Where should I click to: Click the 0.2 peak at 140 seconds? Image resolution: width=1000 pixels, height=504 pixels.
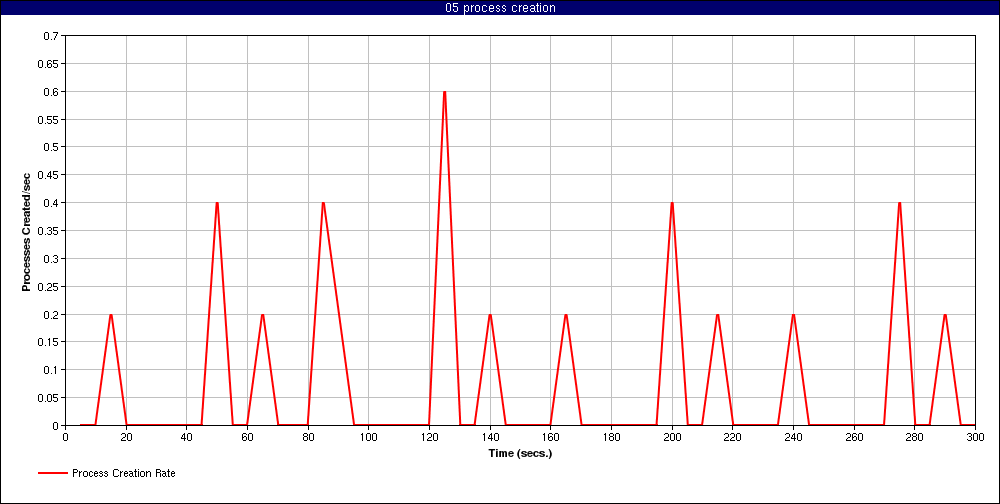point(490,316)
